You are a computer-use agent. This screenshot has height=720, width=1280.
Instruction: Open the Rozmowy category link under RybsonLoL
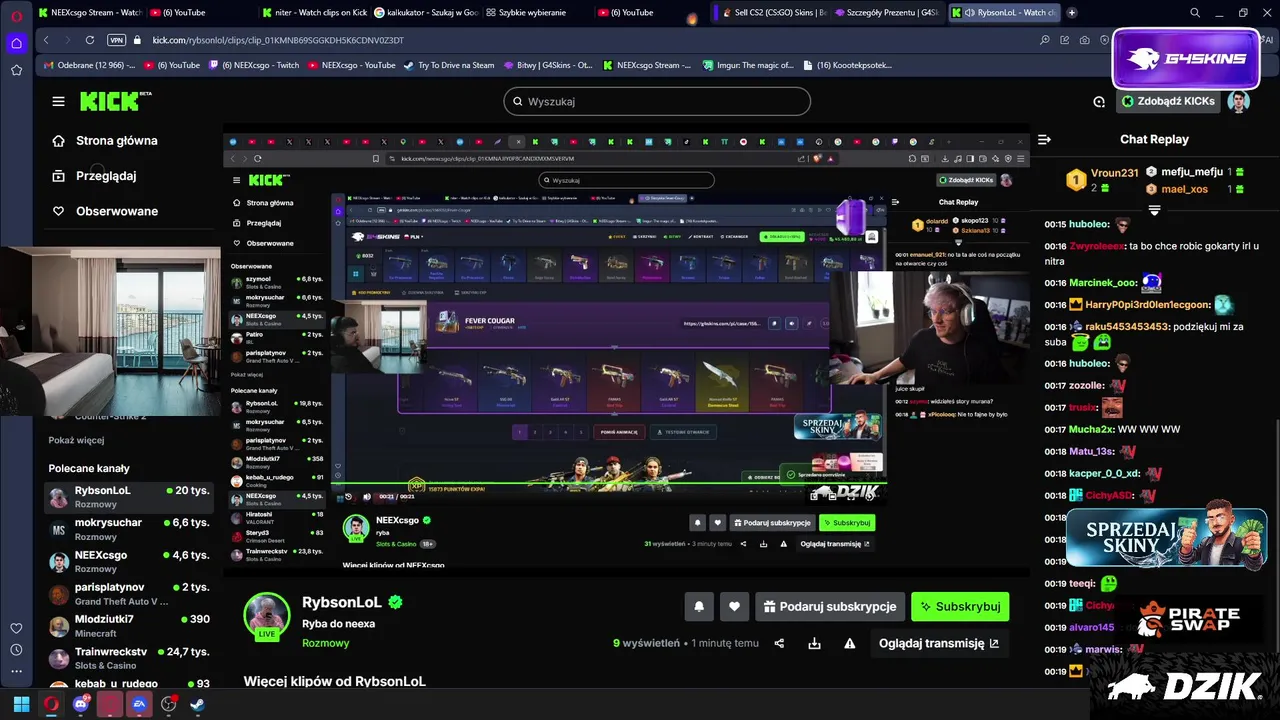point(326,643)
